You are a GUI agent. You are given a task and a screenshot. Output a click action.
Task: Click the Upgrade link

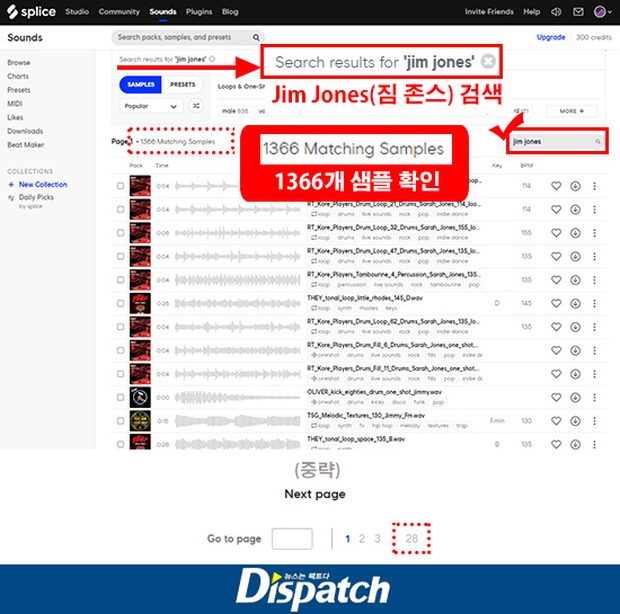click(550, 37)
